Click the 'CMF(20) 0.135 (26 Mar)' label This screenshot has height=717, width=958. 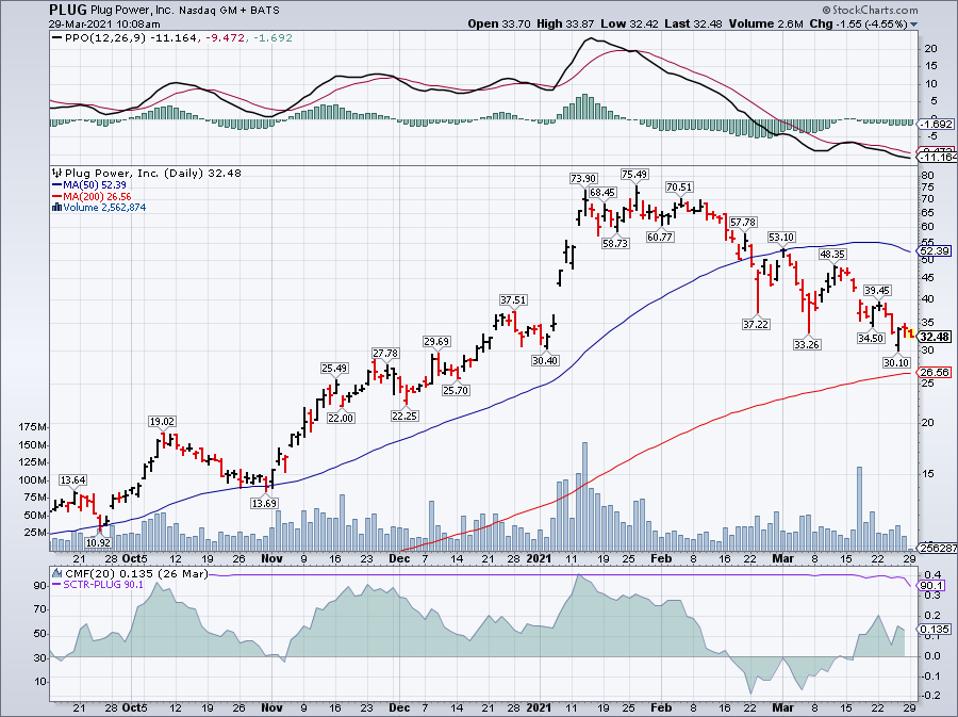coord(136,574)
